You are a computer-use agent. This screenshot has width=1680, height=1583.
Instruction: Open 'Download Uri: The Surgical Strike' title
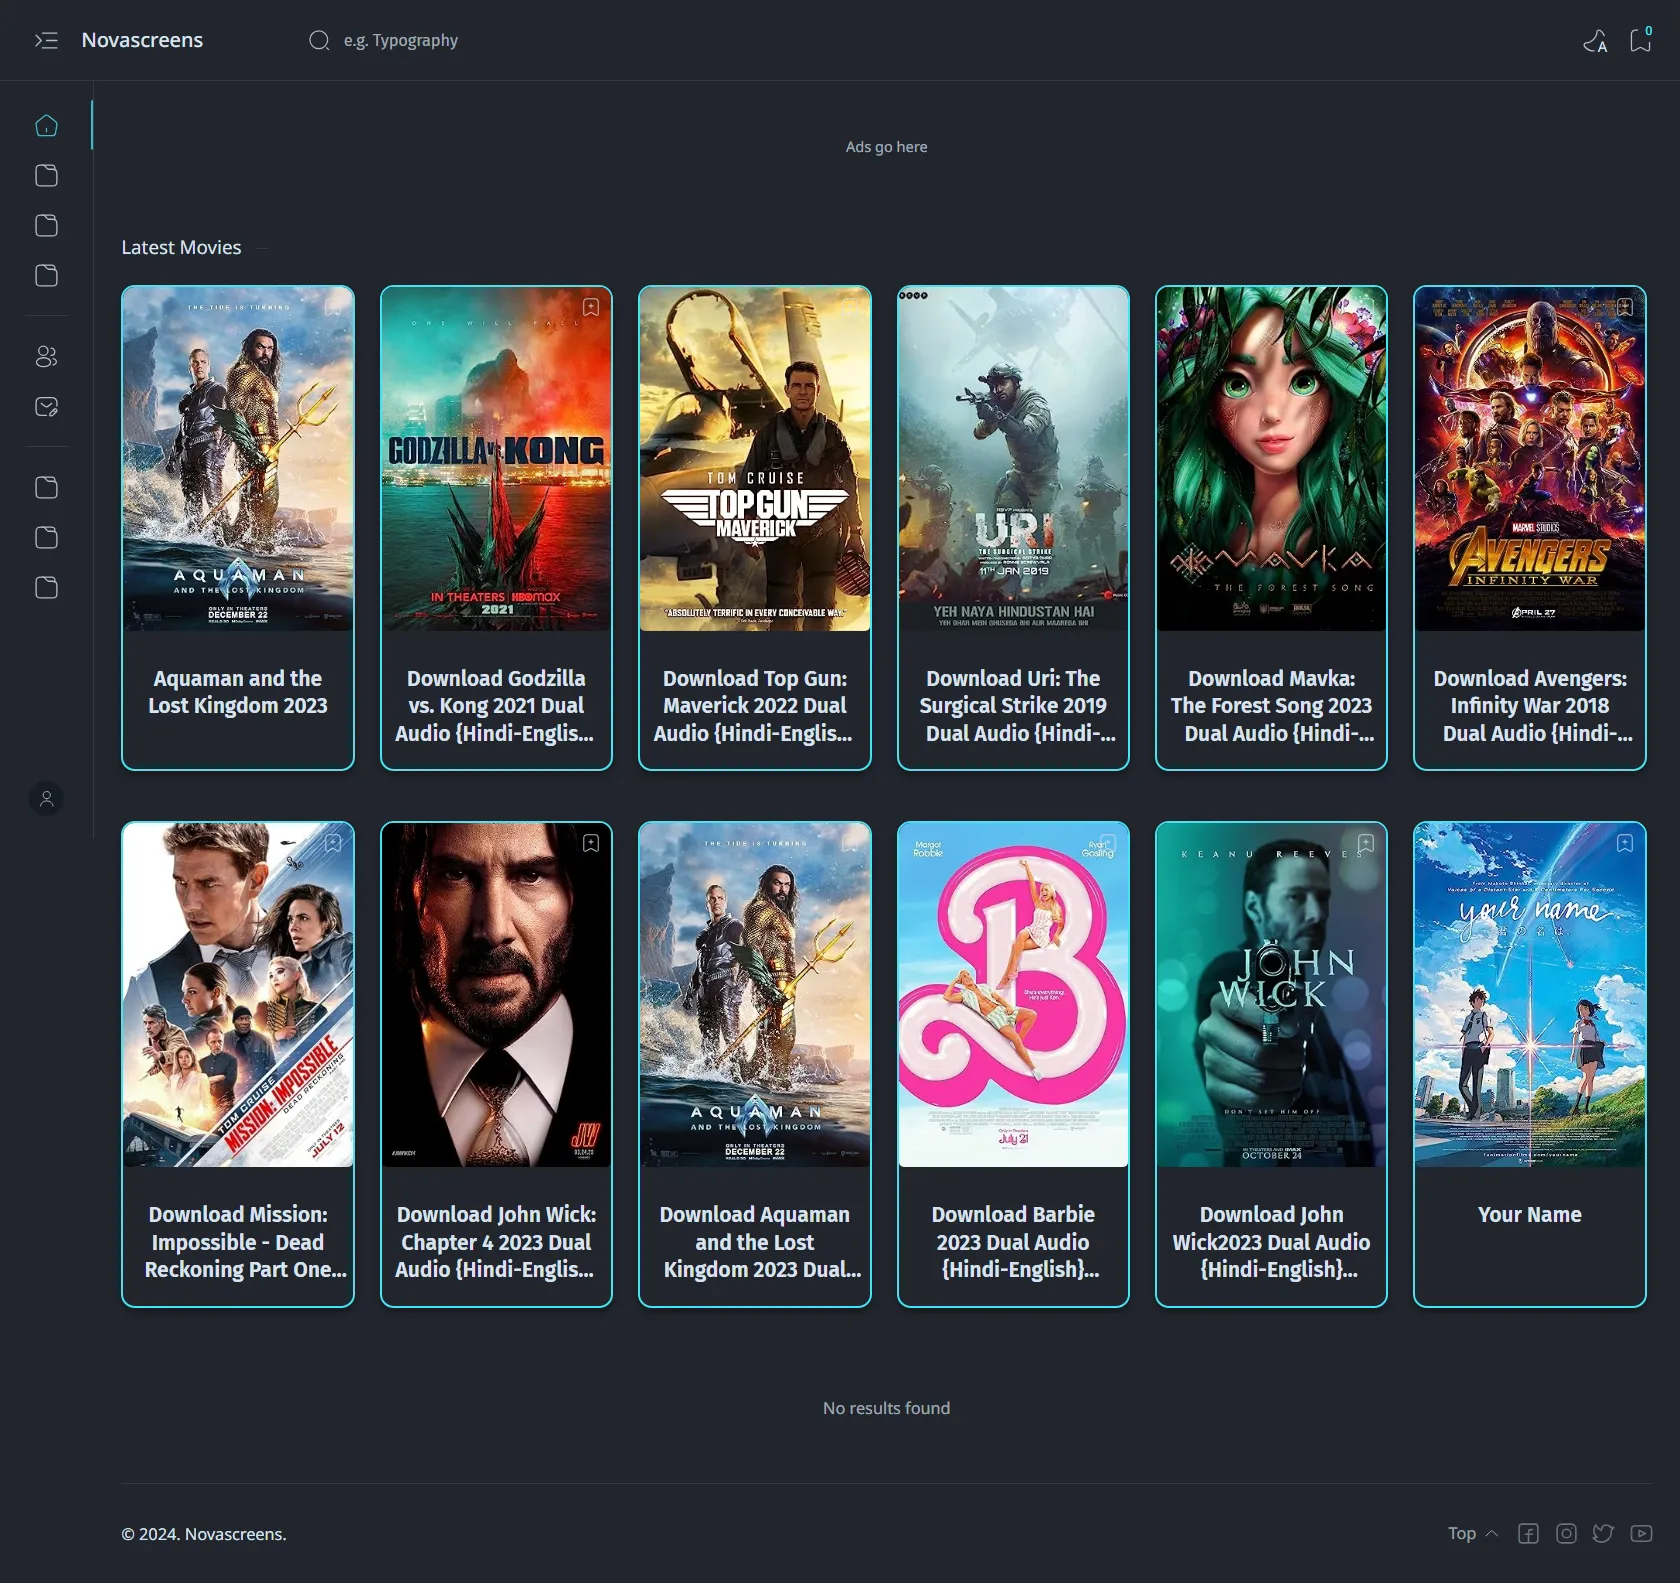1013,706
